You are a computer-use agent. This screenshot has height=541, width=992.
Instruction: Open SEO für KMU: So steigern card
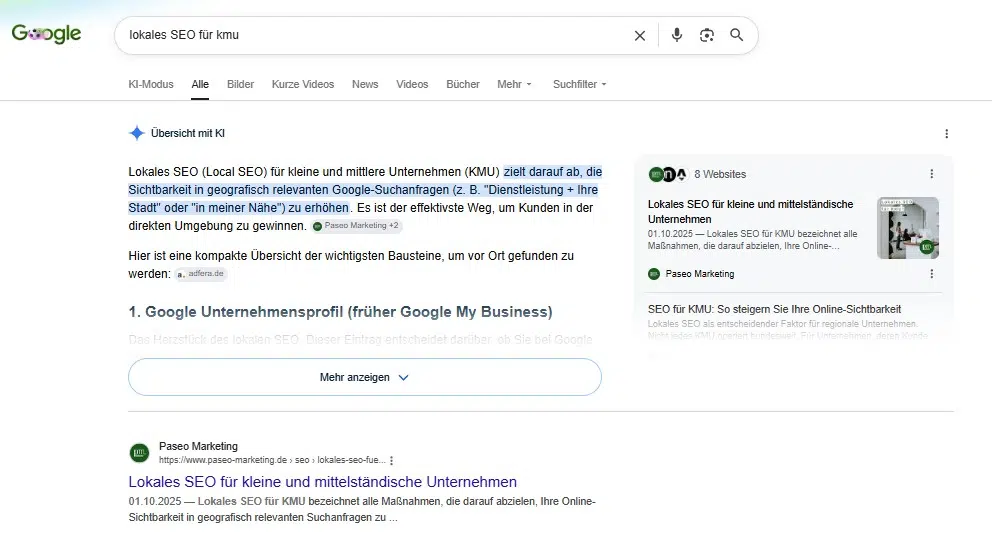point(774,309)
